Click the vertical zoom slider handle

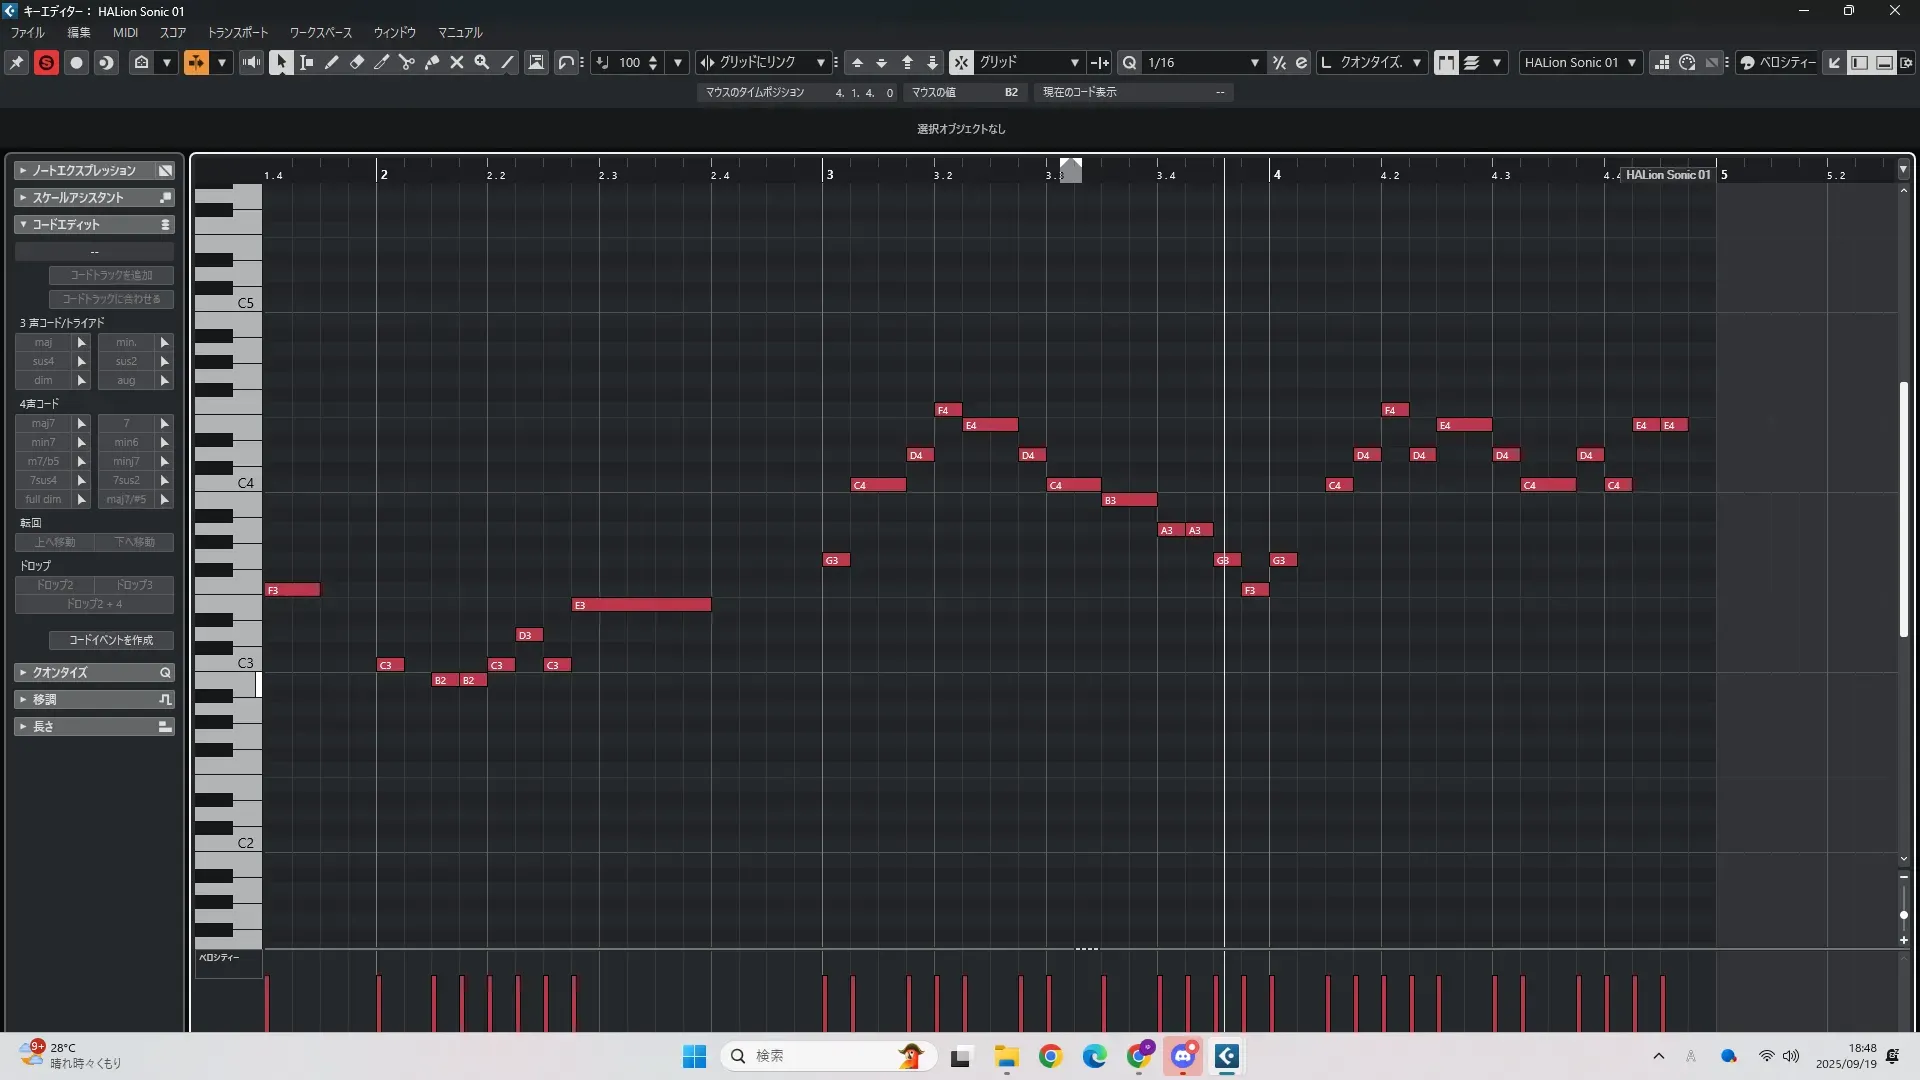pyautogui.click(x=1904, y=915)
